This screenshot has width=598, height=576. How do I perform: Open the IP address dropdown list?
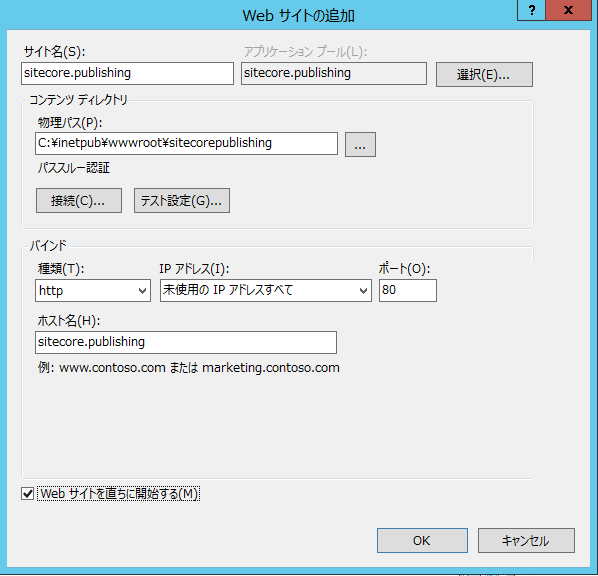click(265, 291)
